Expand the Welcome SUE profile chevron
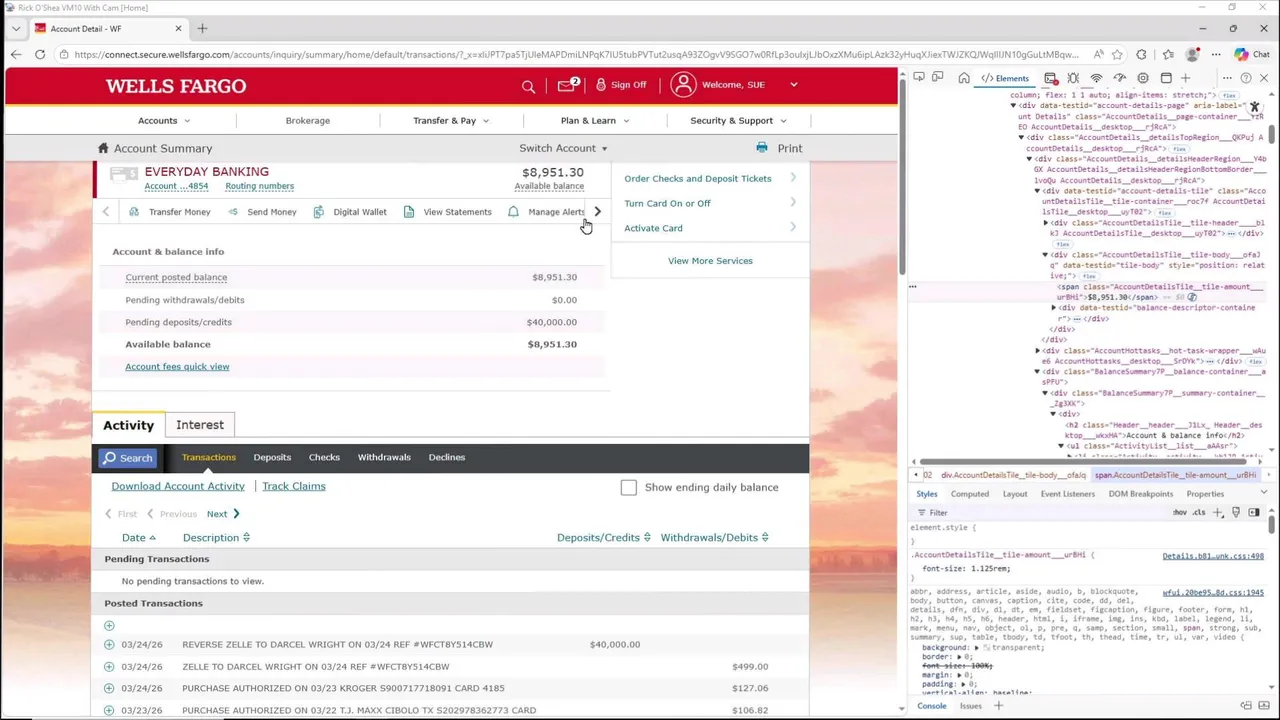Screen dimensions: 1280x720 tap(794, 85)
